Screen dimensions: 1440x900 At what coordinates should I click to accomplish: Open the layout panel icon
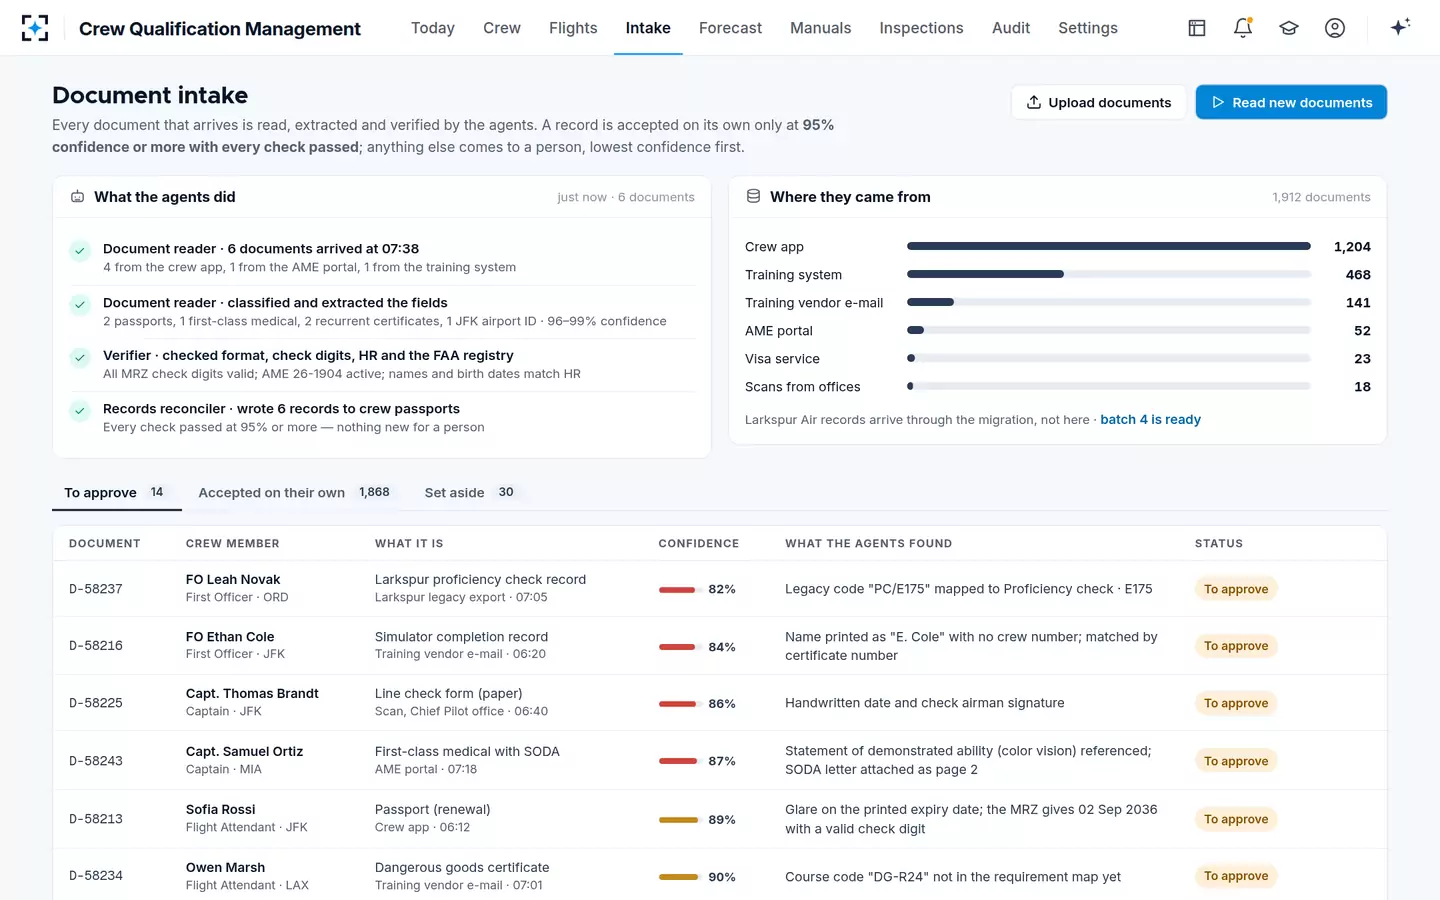pyautogui.click(x=1197, y=28)
